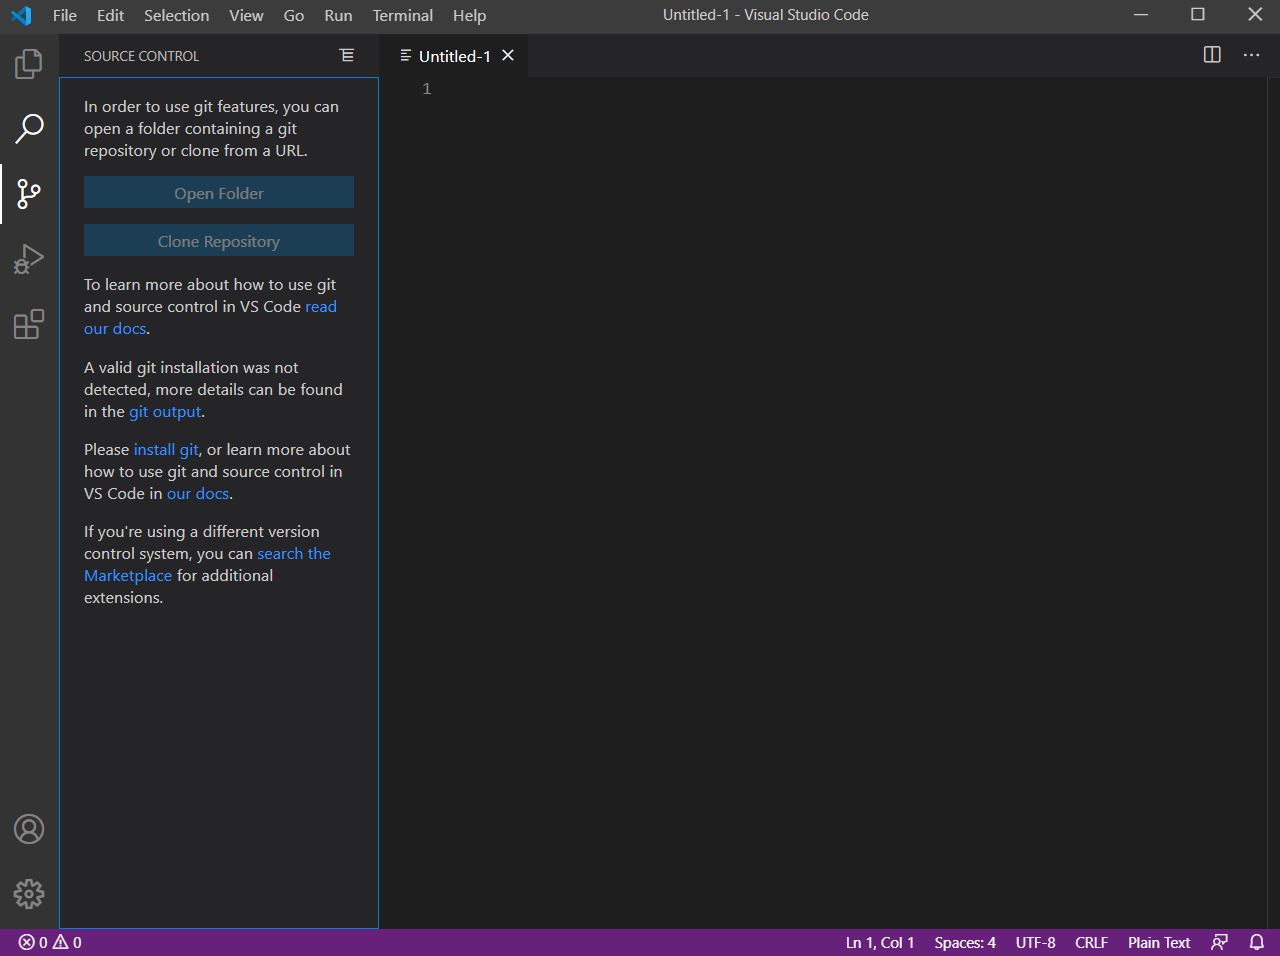Change language mode from Plain Text
The height and width of the screenshot is (956, 1280).
(1158, 942)
